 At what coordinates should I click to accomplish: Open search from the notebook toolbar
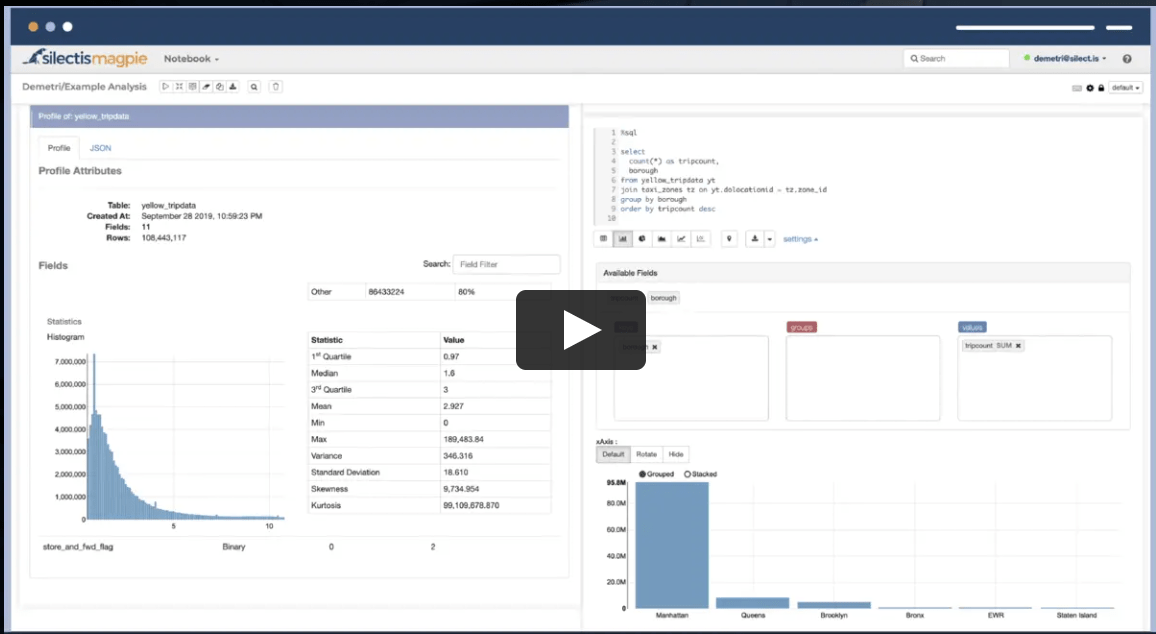[x=254, y=86]
